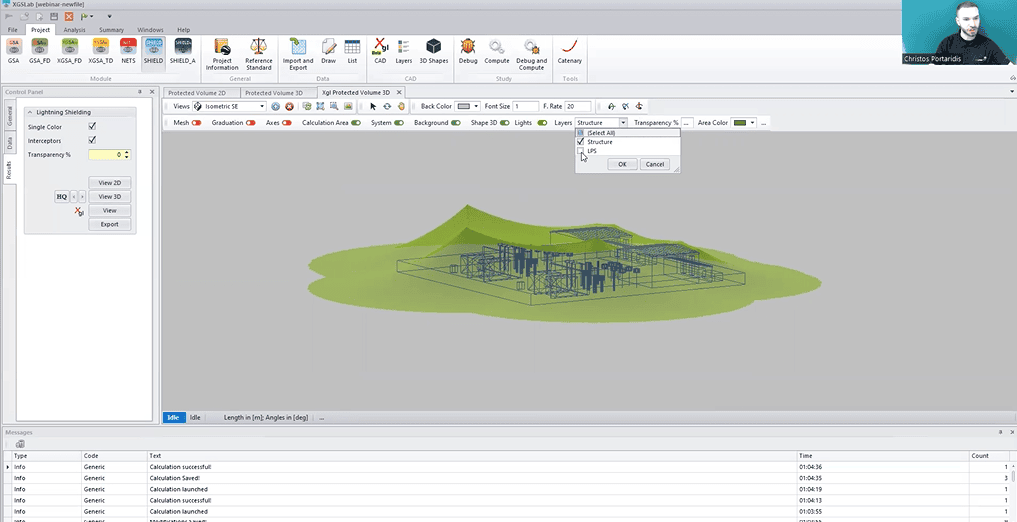Open 3D Shapes in ribbon
This screenshot has height=522, width=1017.
tap(433, 51)
